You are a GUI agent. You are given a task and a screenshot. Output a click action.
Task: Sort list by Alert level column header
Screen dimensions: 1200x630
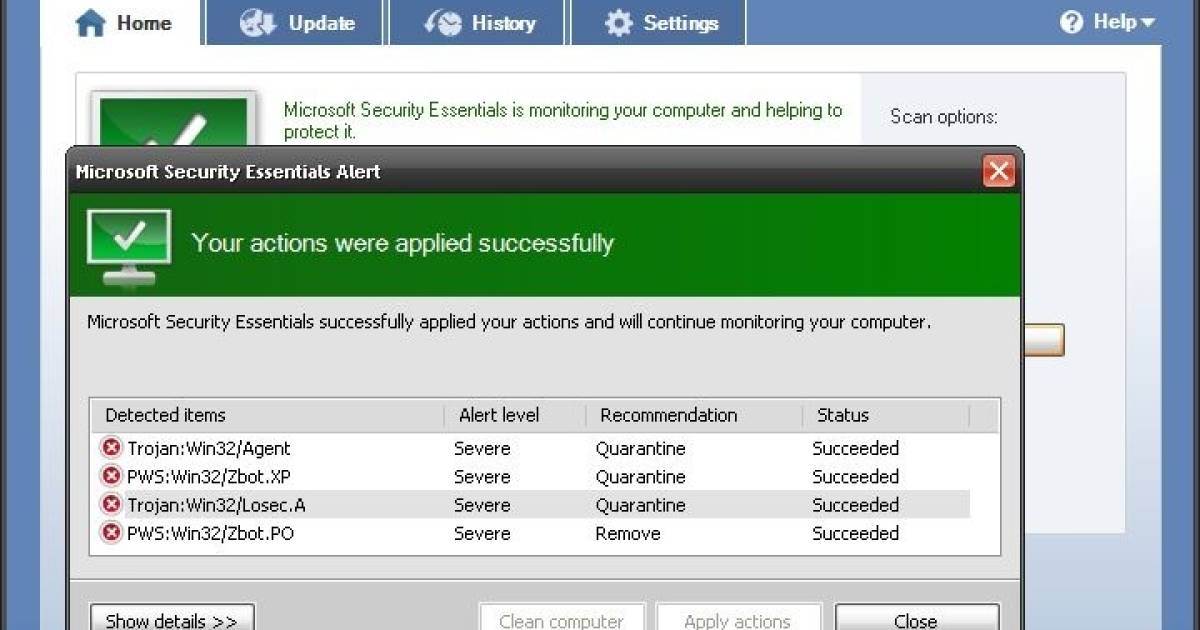499,415
